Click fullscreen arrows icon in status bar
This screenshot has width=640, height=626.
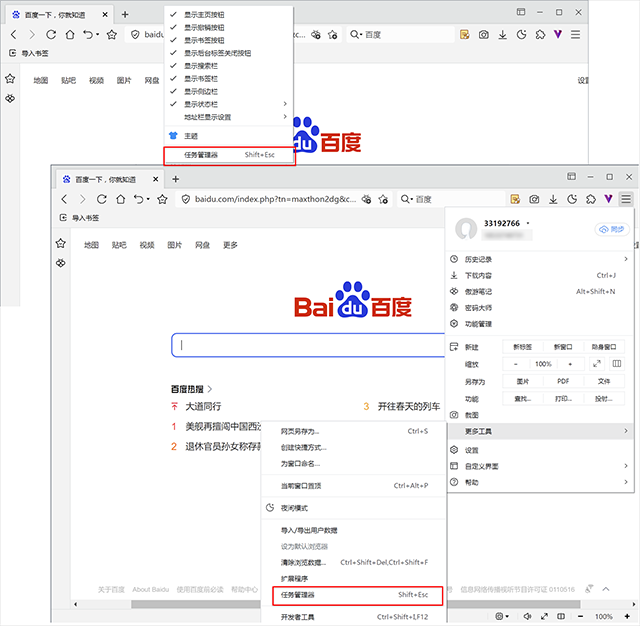click(x=544, y=616)
